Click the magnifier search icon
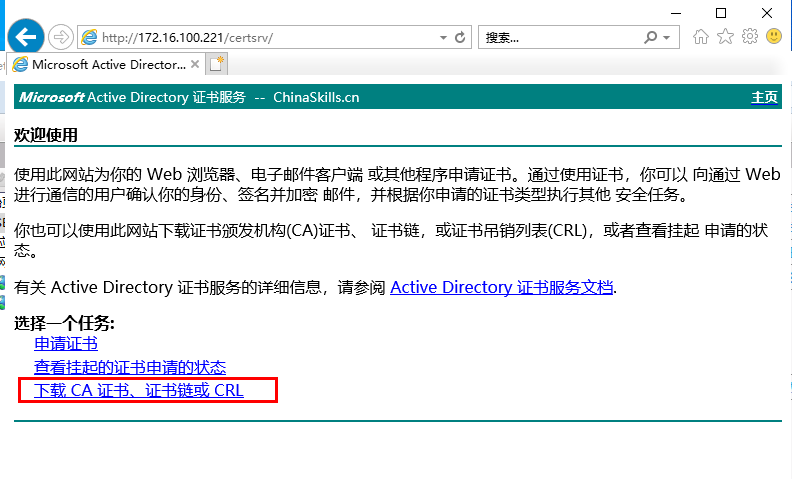Viewport: 792px width, 479px height. 651,37
